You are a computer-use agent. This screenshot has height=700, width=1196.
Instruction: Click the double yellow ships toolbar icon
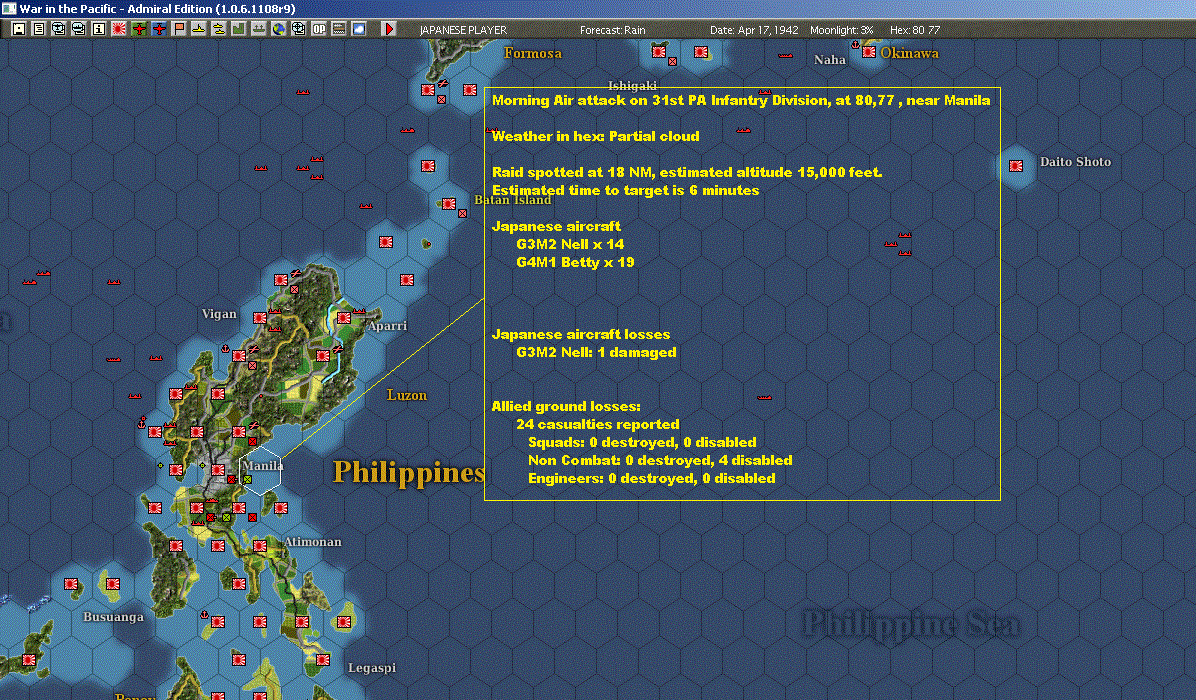click(219, 29)
